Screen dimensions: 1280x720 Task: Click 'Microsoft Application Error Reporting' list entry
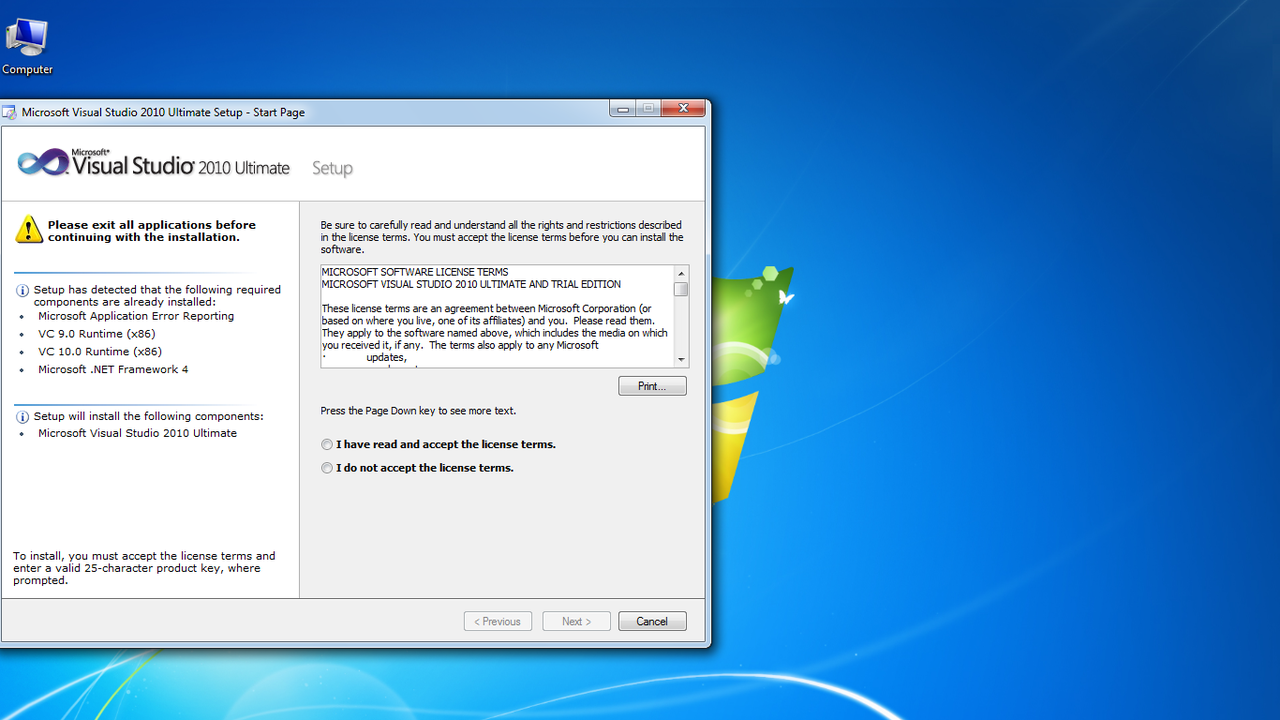pos(136,316)
